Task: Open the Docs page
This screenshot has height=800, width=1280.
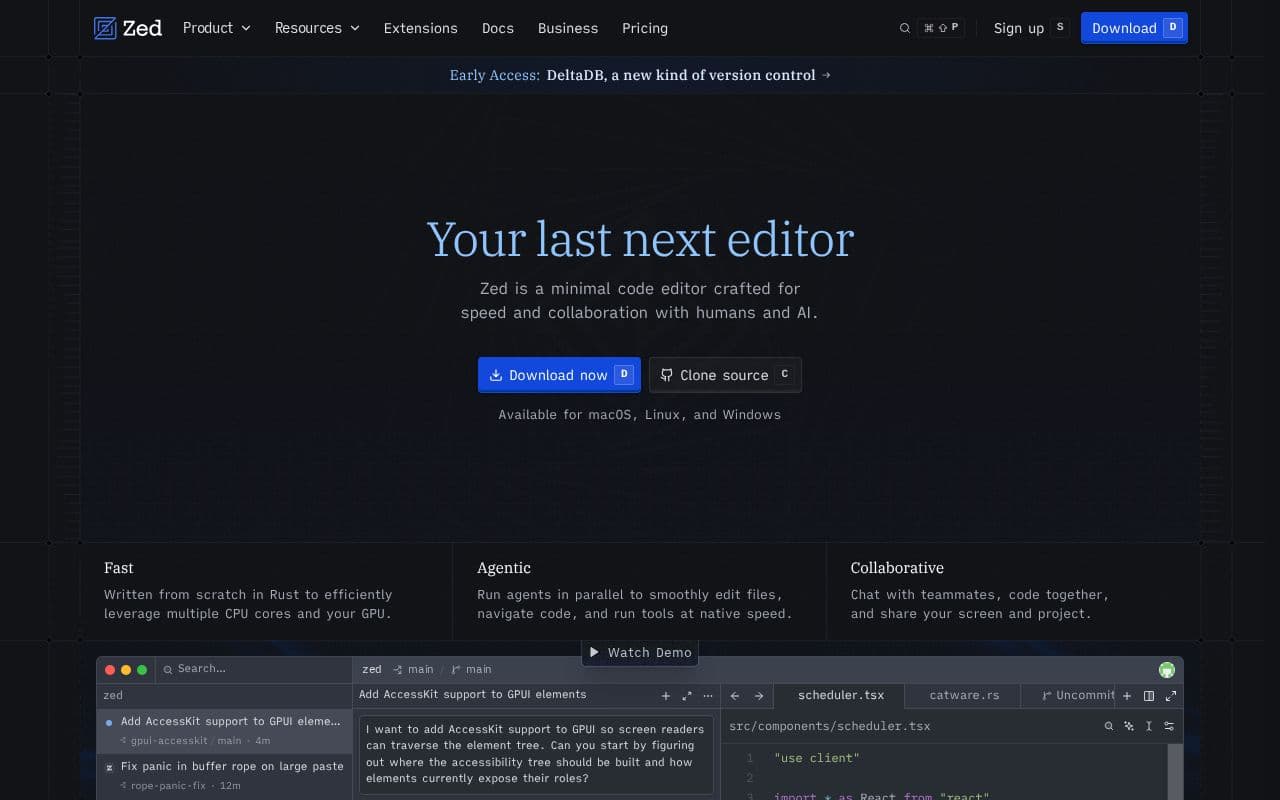Action: click(x=498, y=28)
